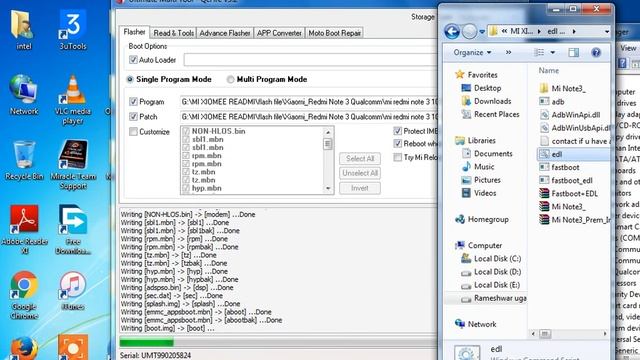The height and width of the screenshot is (360, 640).
Task: Toggle the Patch checkbox
Action: [133, 117]
